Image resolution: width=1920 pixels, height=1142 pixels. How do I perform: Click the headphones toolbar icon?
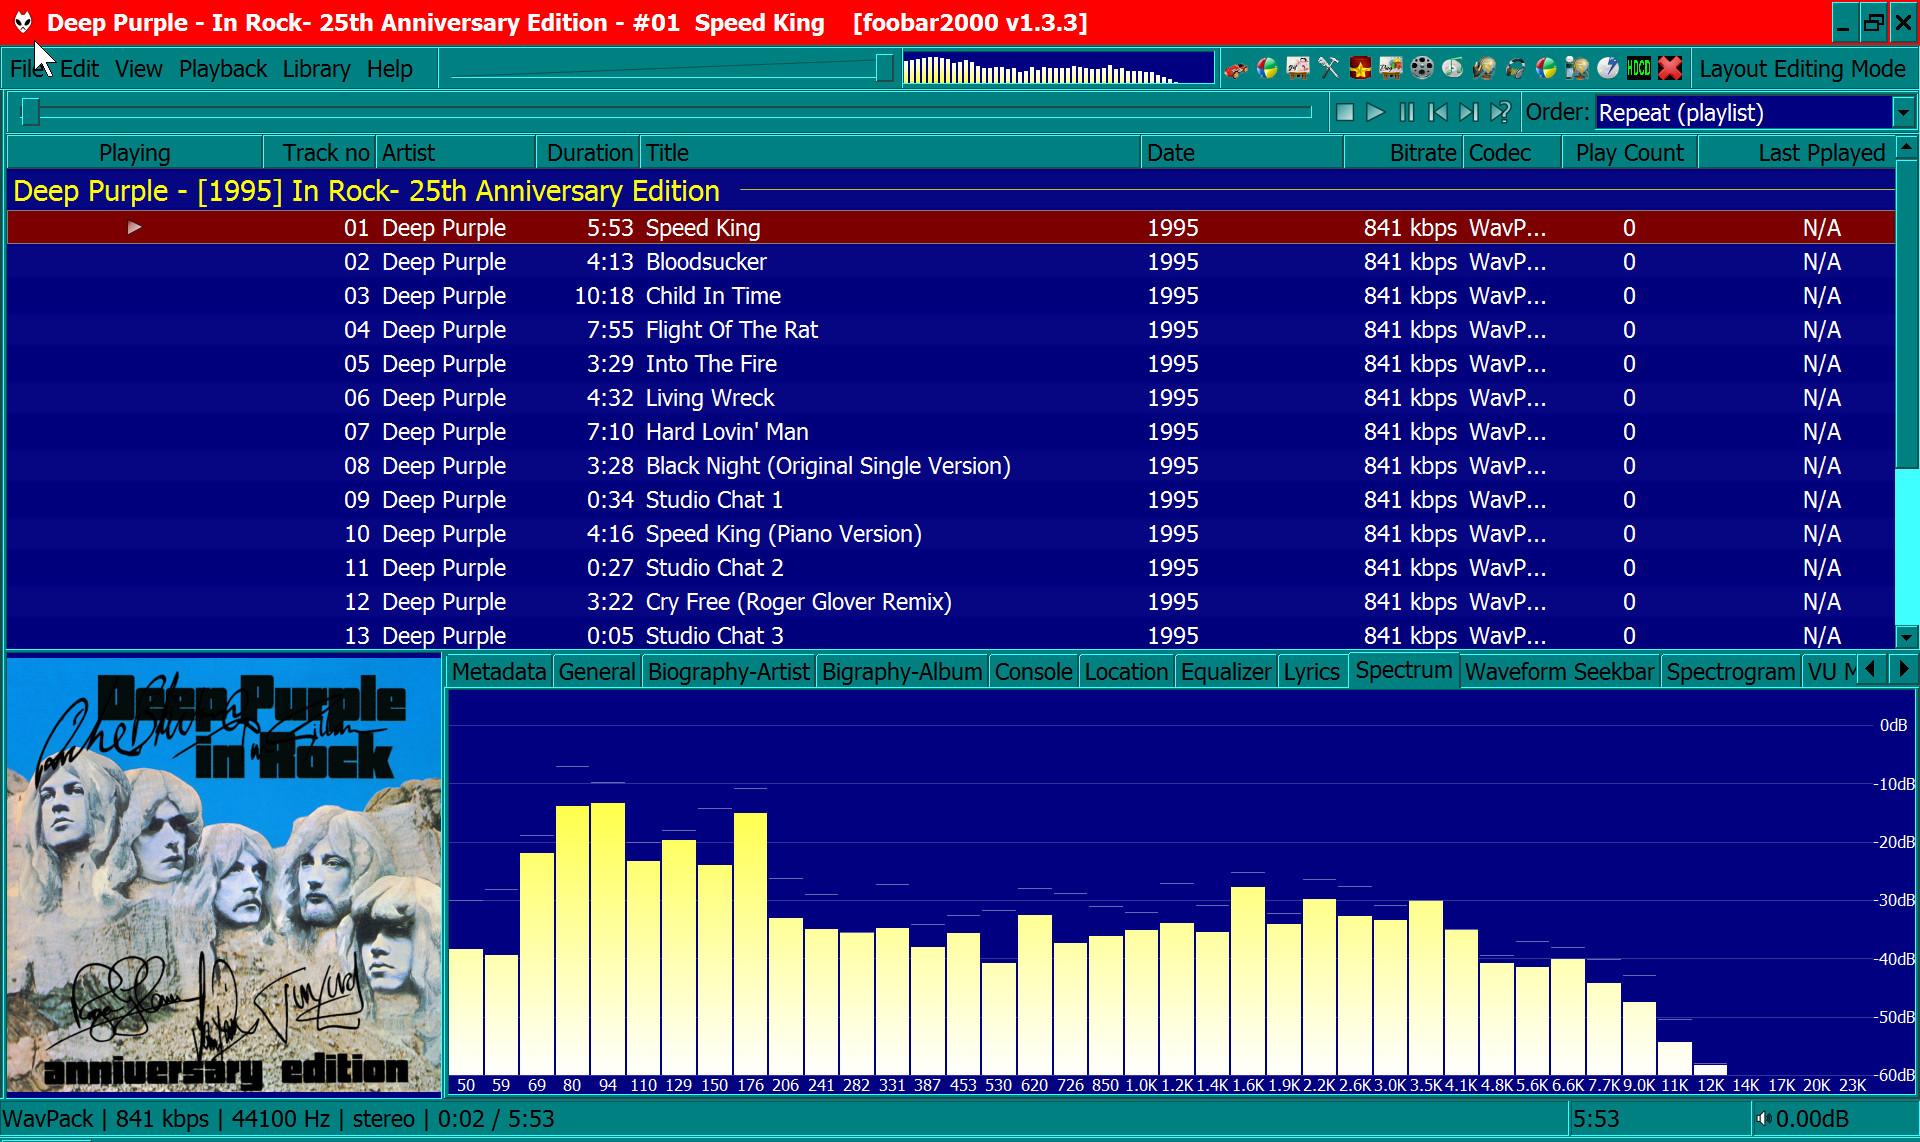pyautogui.click(x=1516, y=68)
